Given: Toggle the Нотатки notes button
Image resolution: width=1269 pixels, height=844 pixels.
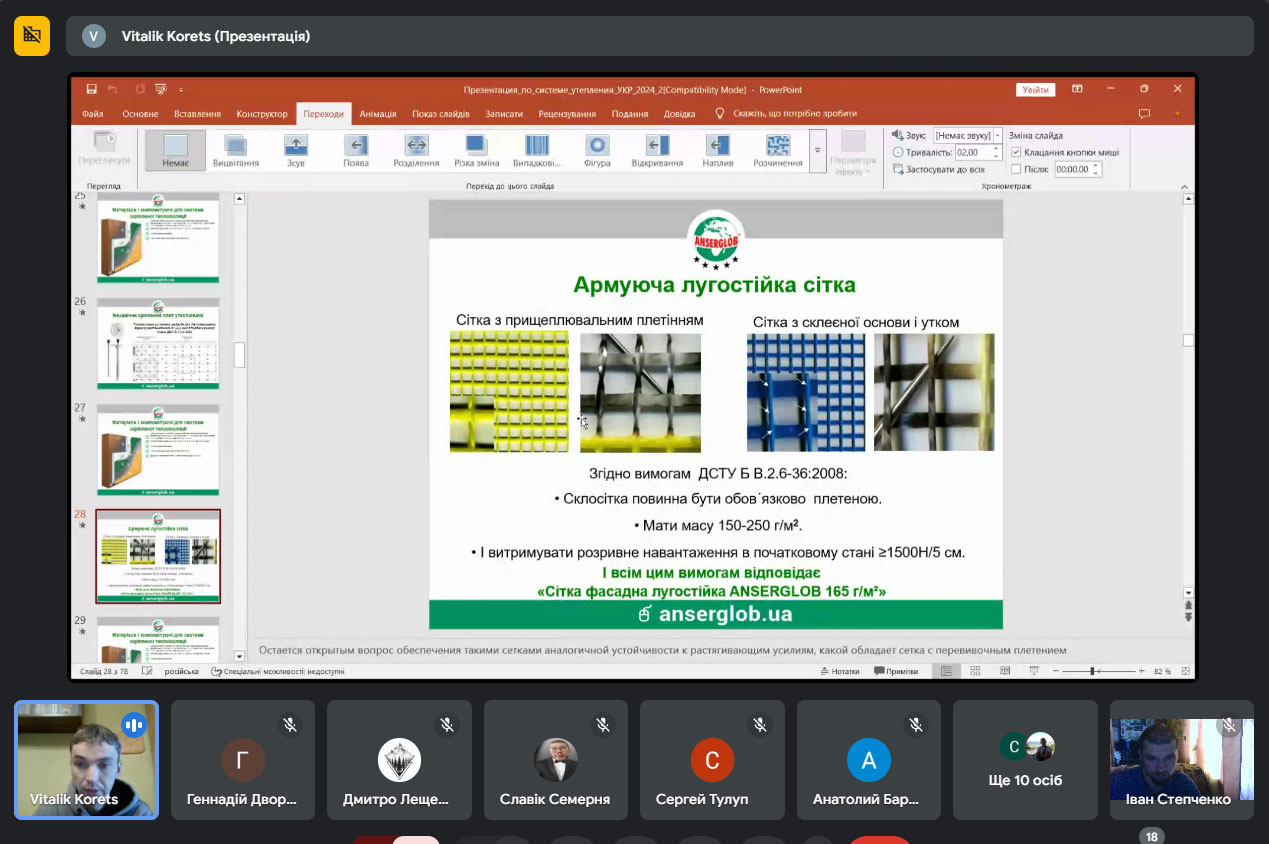Looking at the screenshot, I should click(839, 671).
